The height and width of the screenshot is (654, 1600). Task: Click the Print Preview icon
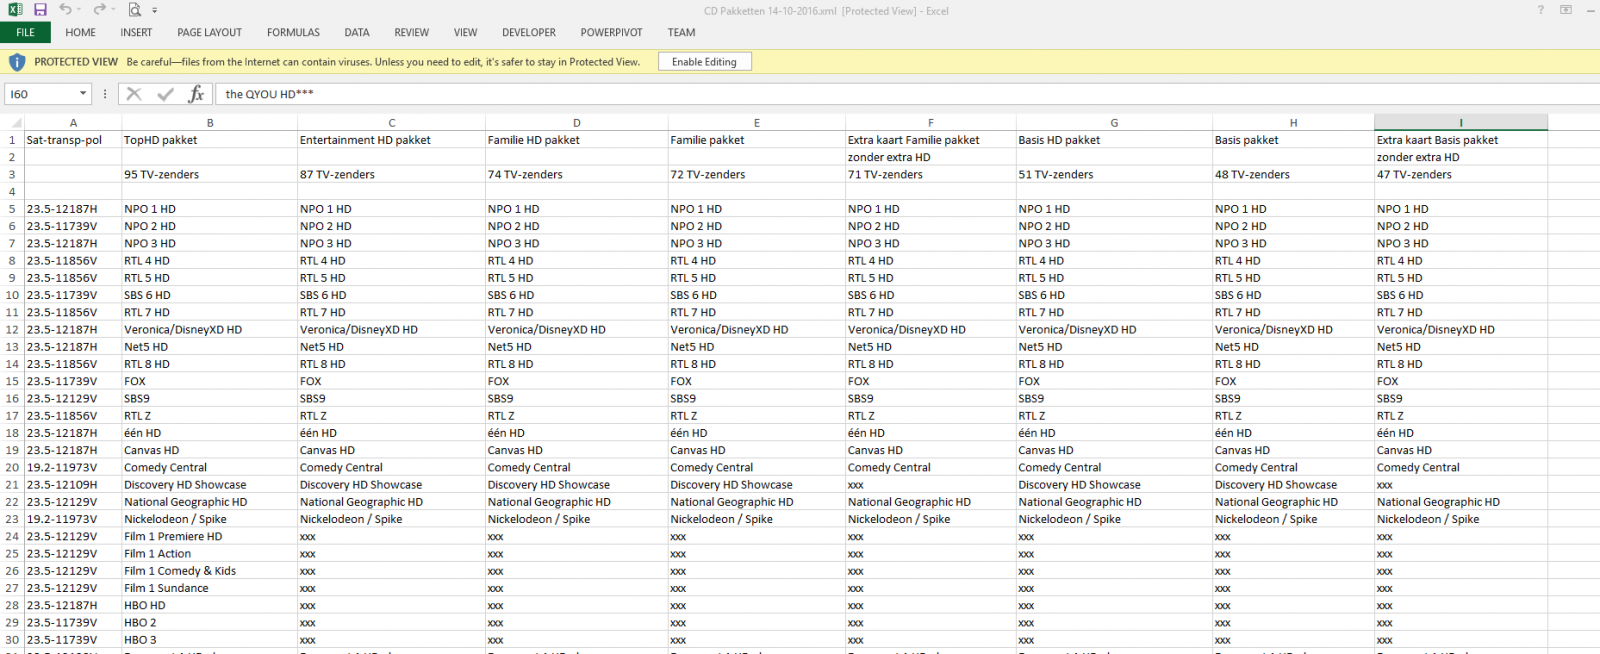pos(134,10)
